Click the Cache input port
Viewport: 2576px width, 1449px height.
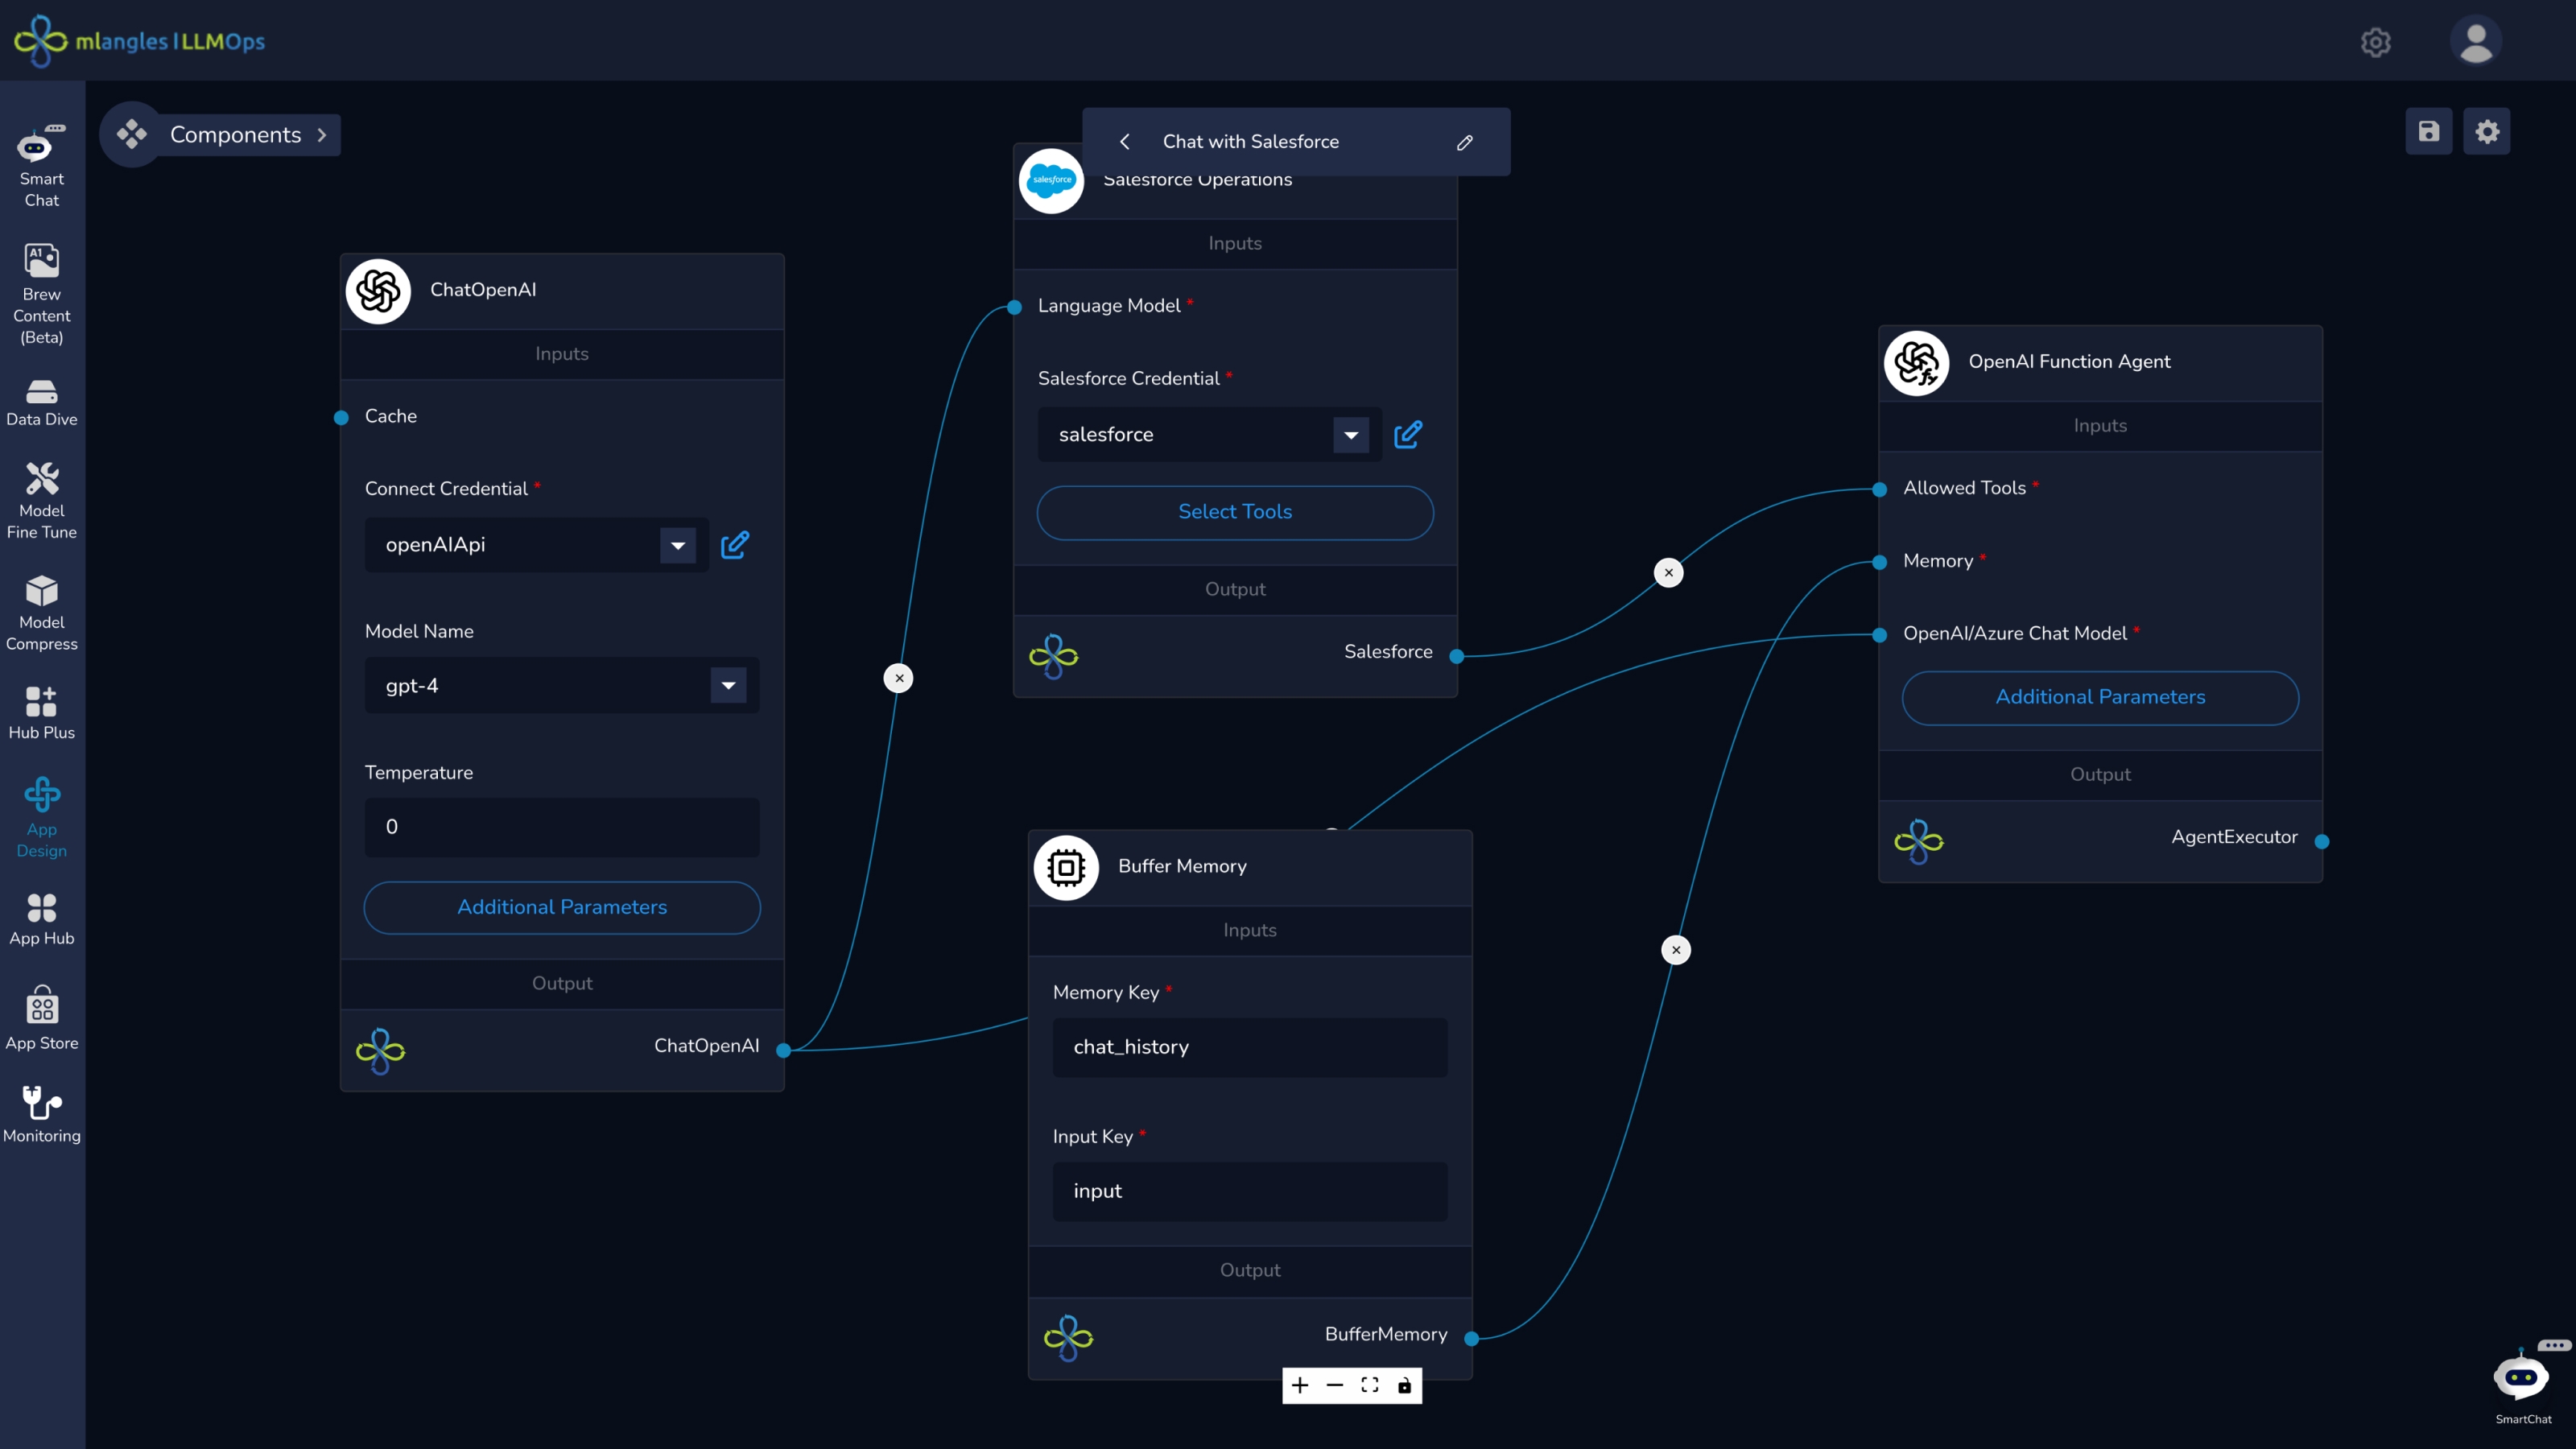pos(341,418)
